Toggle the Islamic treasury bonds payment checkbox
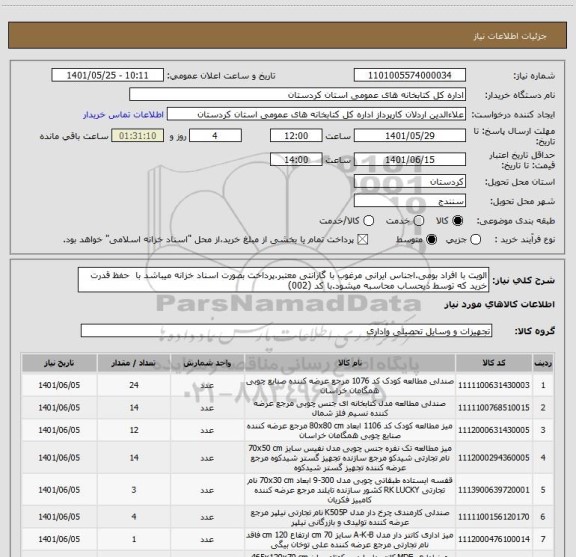Screen dimensions: 576x557 click(x=363, y=240)
